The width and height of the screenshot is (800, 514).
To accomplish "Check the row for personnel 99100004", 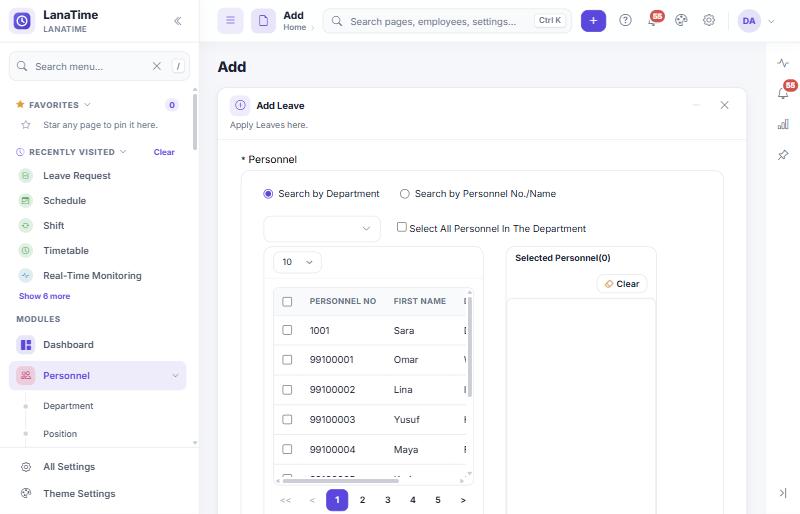I will (287, 449).
